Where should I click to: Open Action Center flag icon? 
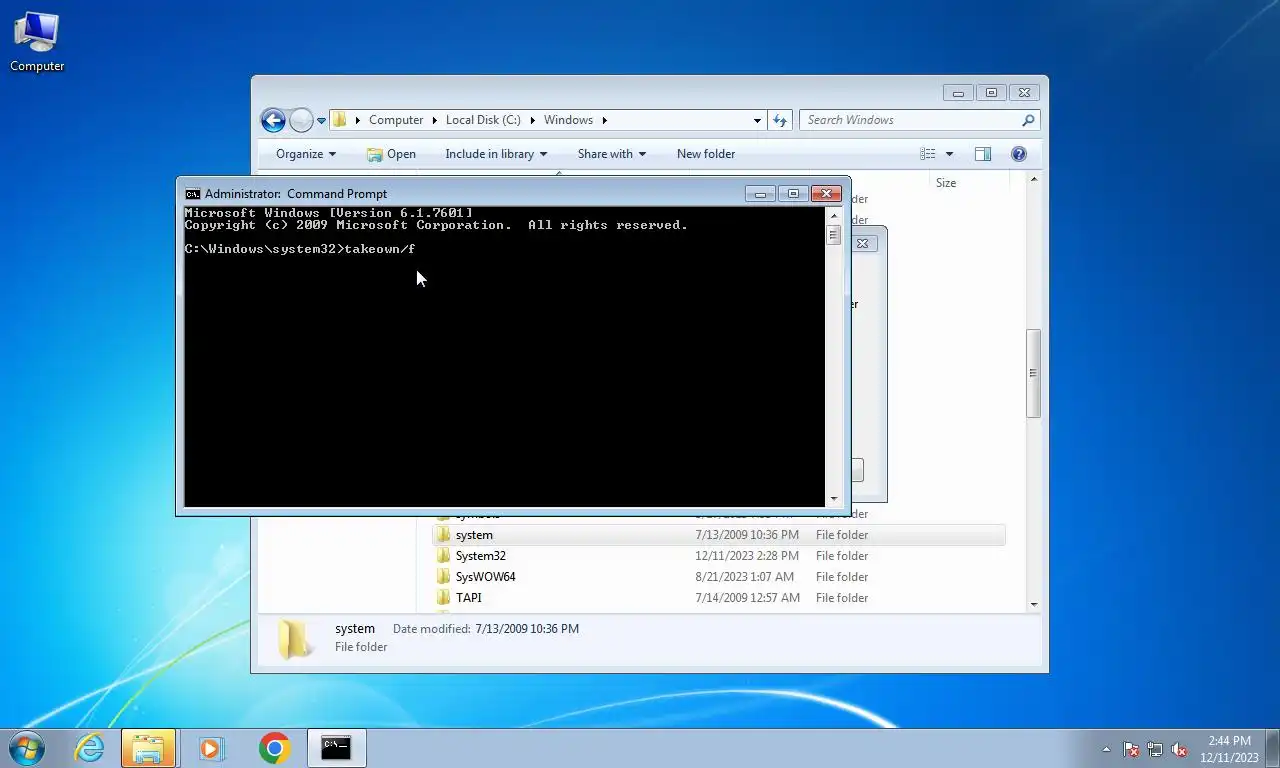[x=1131, y=749]
